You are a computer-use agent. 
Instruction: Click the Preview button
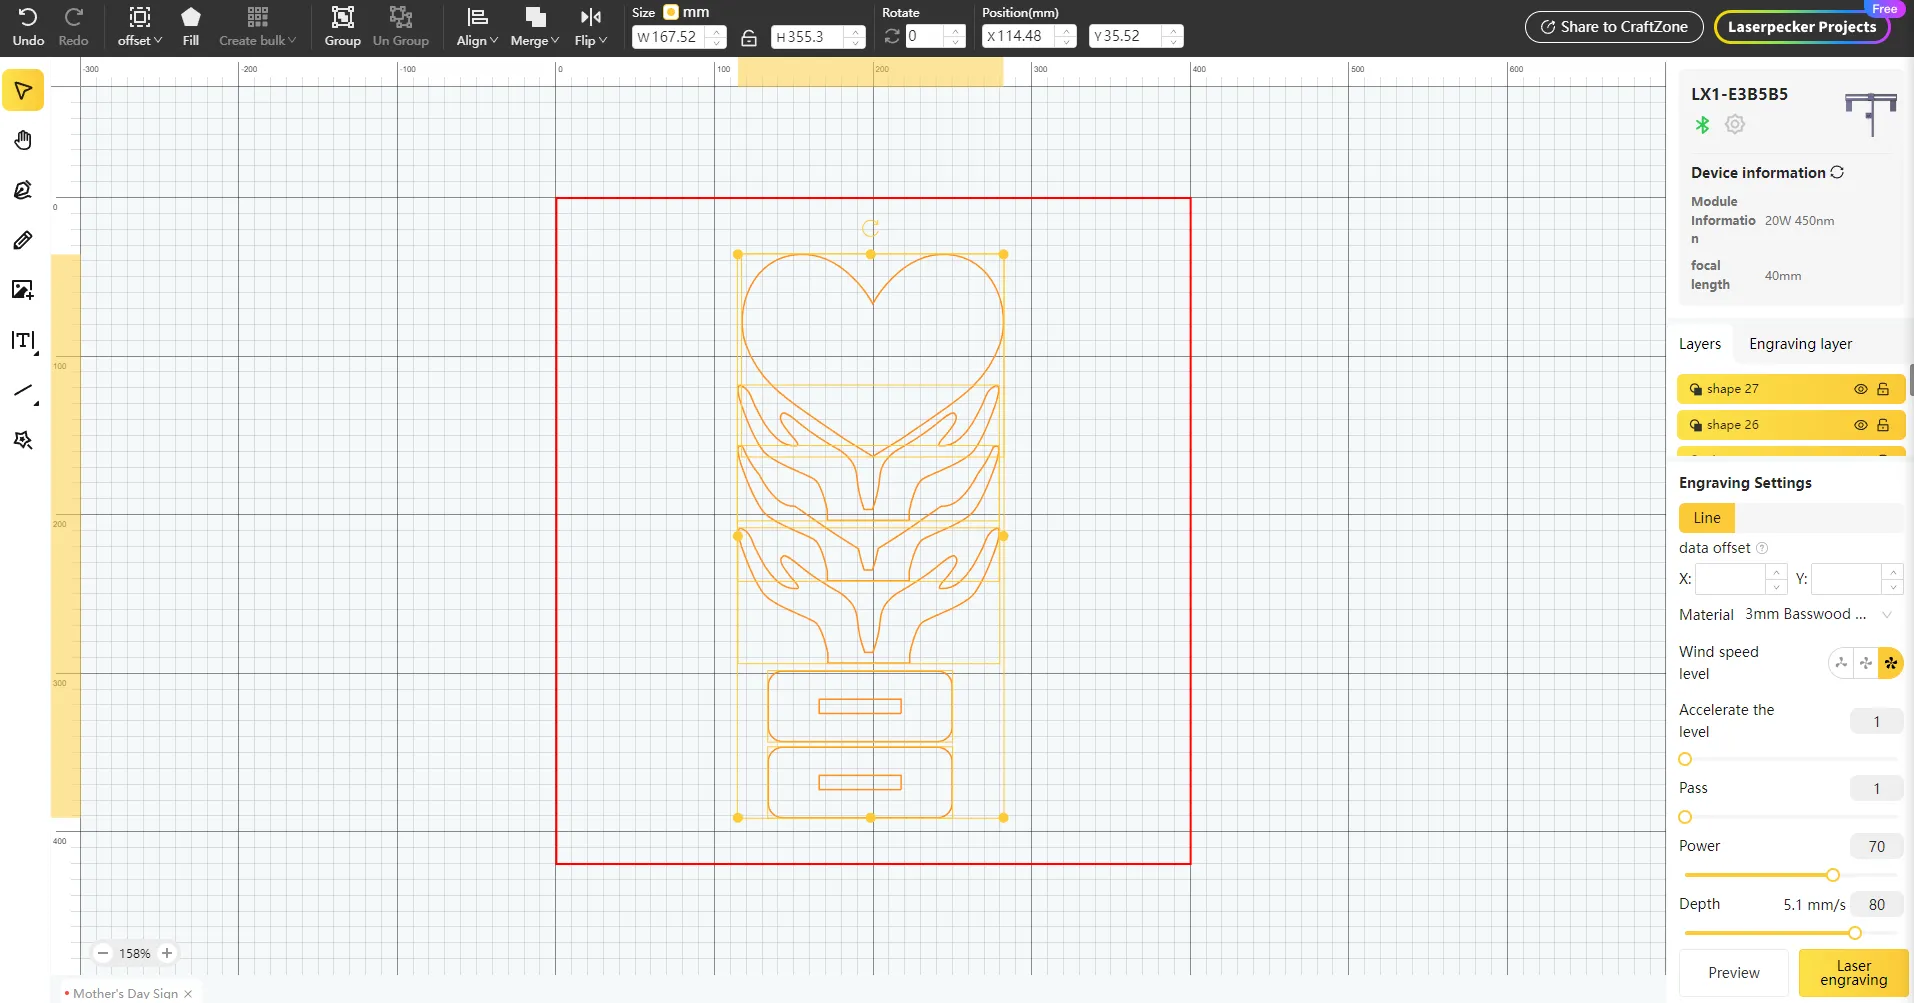[1733, 972]
